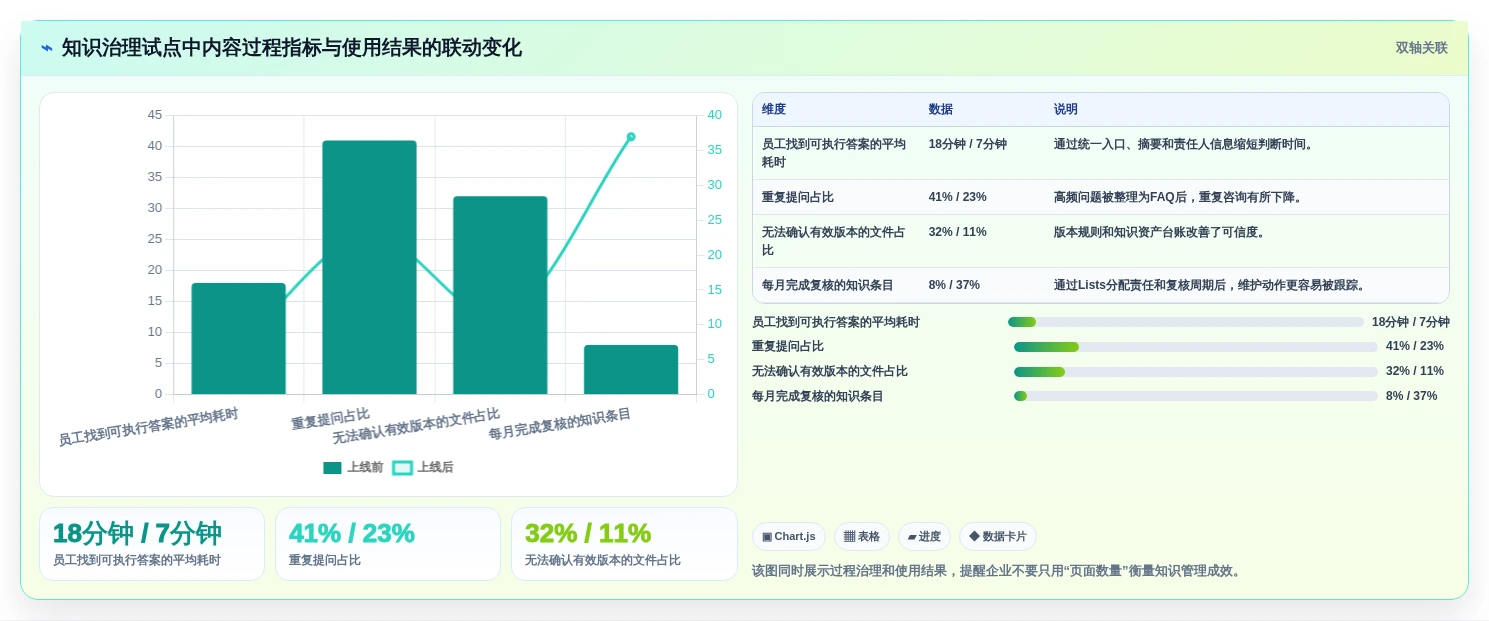The height and width of the screenshot is (621, 1489).
Task: Click the line chart end point at 37
Action: point(631,136)
